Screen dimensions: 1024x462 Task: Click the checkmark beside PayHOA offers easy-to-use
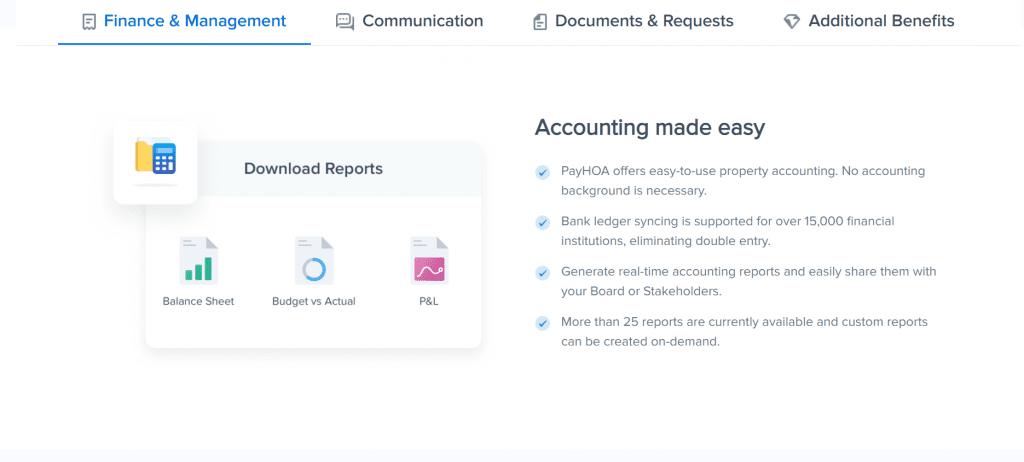[x=543, y=173]
